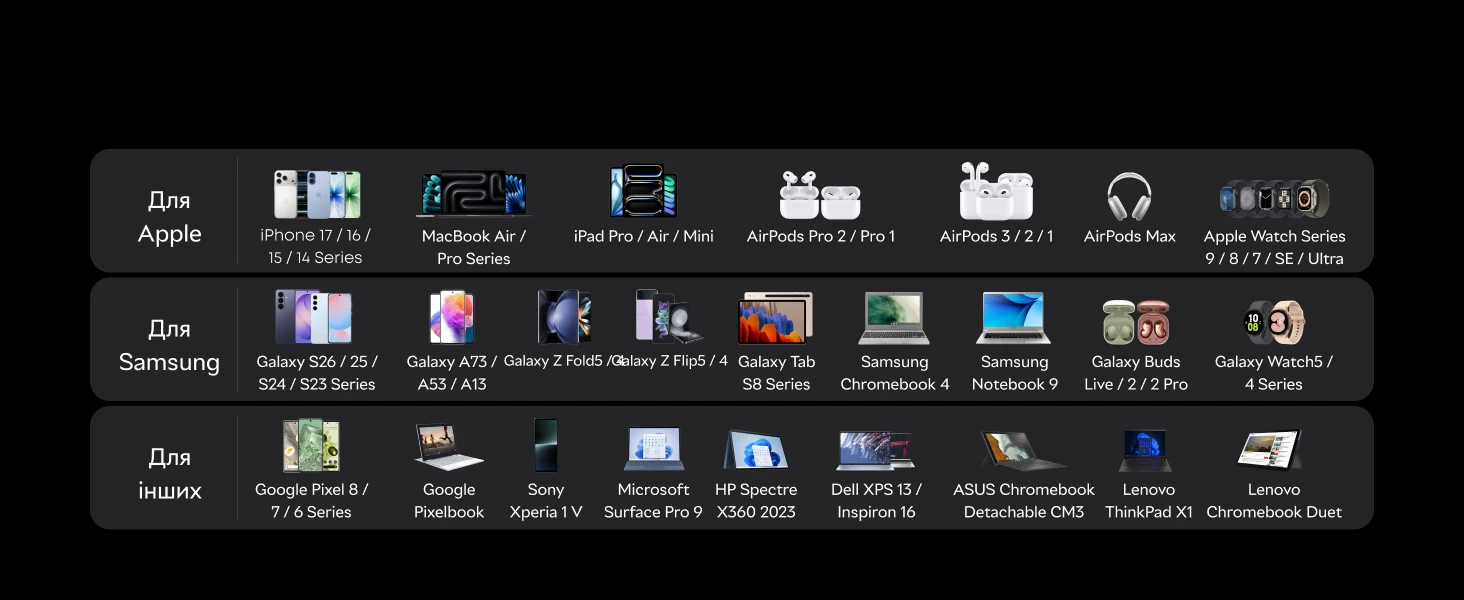Screen dimensions: 1464x600
Task: Click the AirPods Max headphones image
Action: point(1129,197)
